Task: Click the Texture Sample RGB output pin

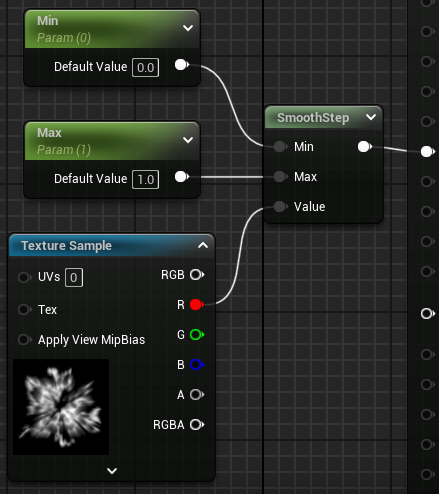Action: [197, 275]
